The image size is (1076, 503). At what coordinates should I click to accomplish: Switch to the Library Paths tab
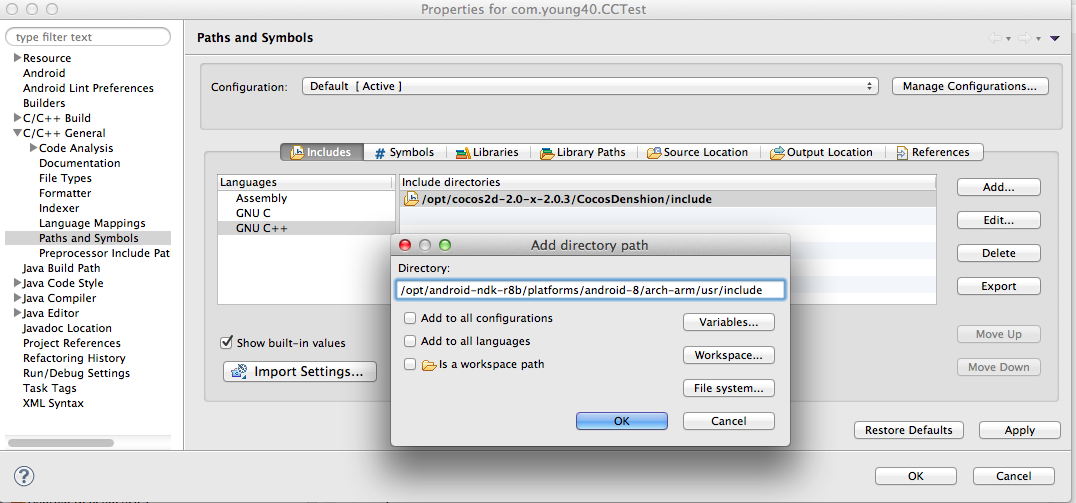(x=582, y=152)
